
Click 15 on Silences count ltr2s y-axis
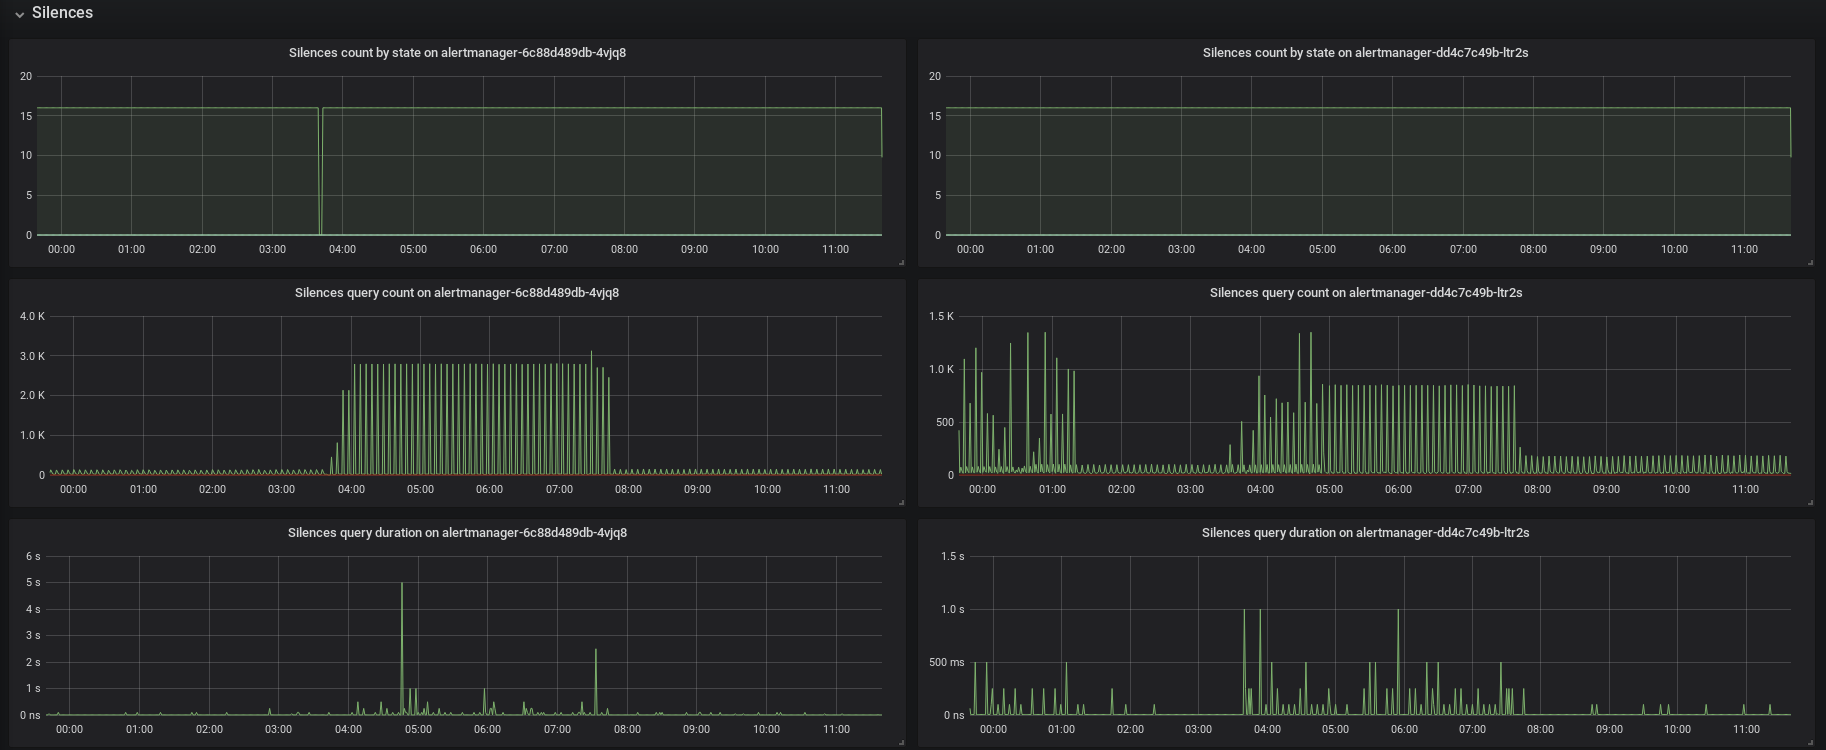[x=935, y=116]
